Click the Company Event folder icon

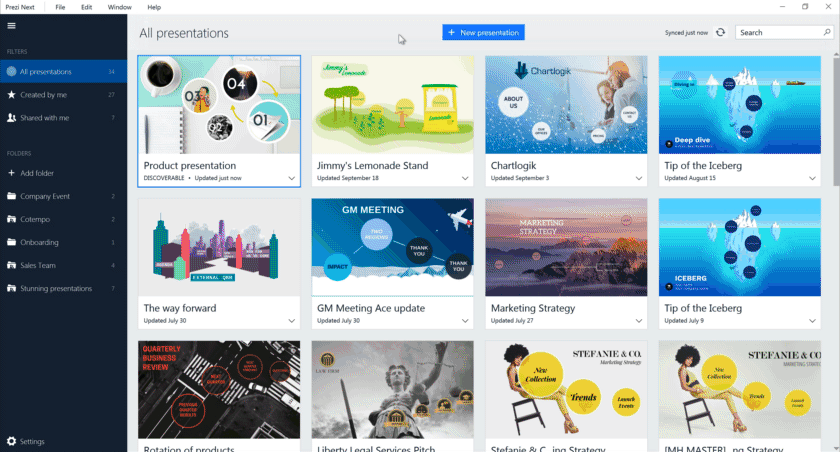coord(11,196)
